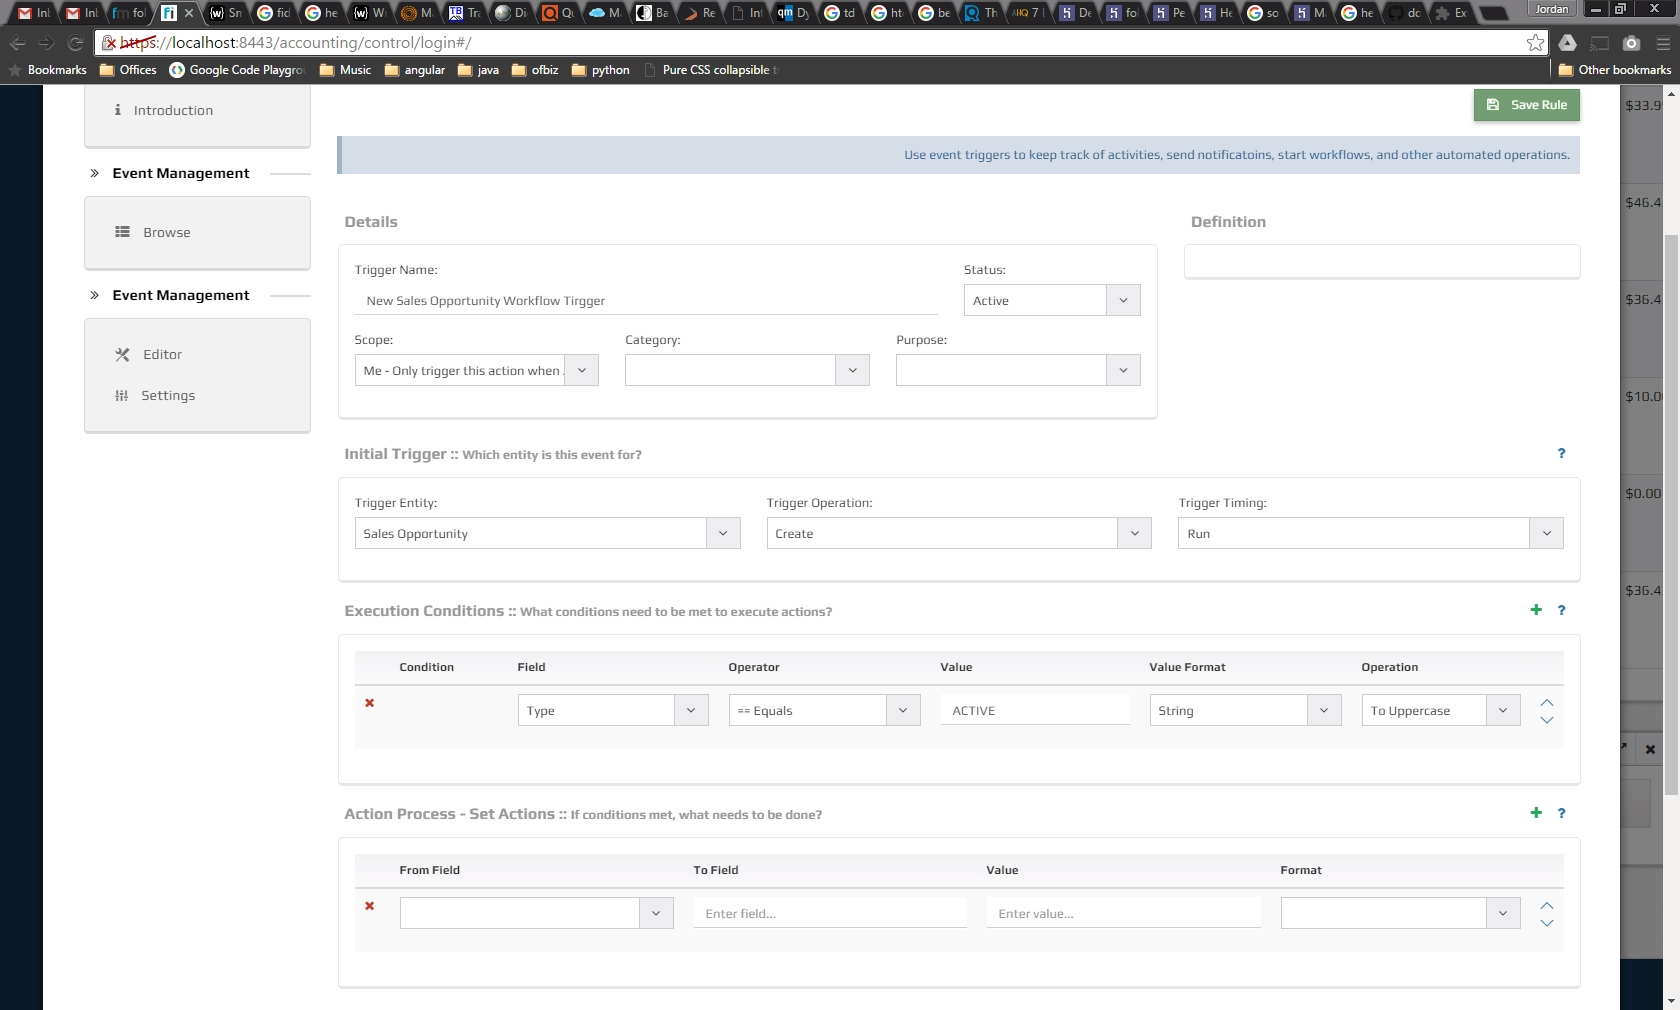Screen dimensions: 1680x1010
Task: Open the java bookmark folder
Action: [478, 70]
